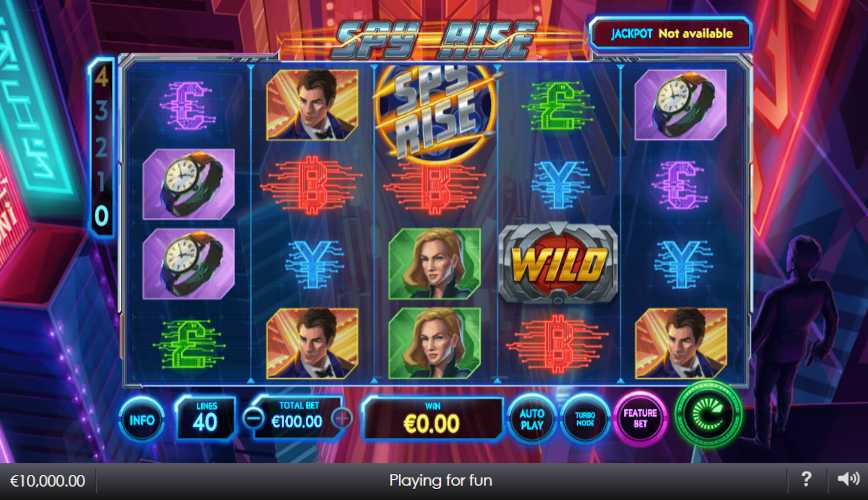Image resolution: width=868 pixels, height=500 pixels.
Task: Increase total bet with plus button
Action: point(342,418)
